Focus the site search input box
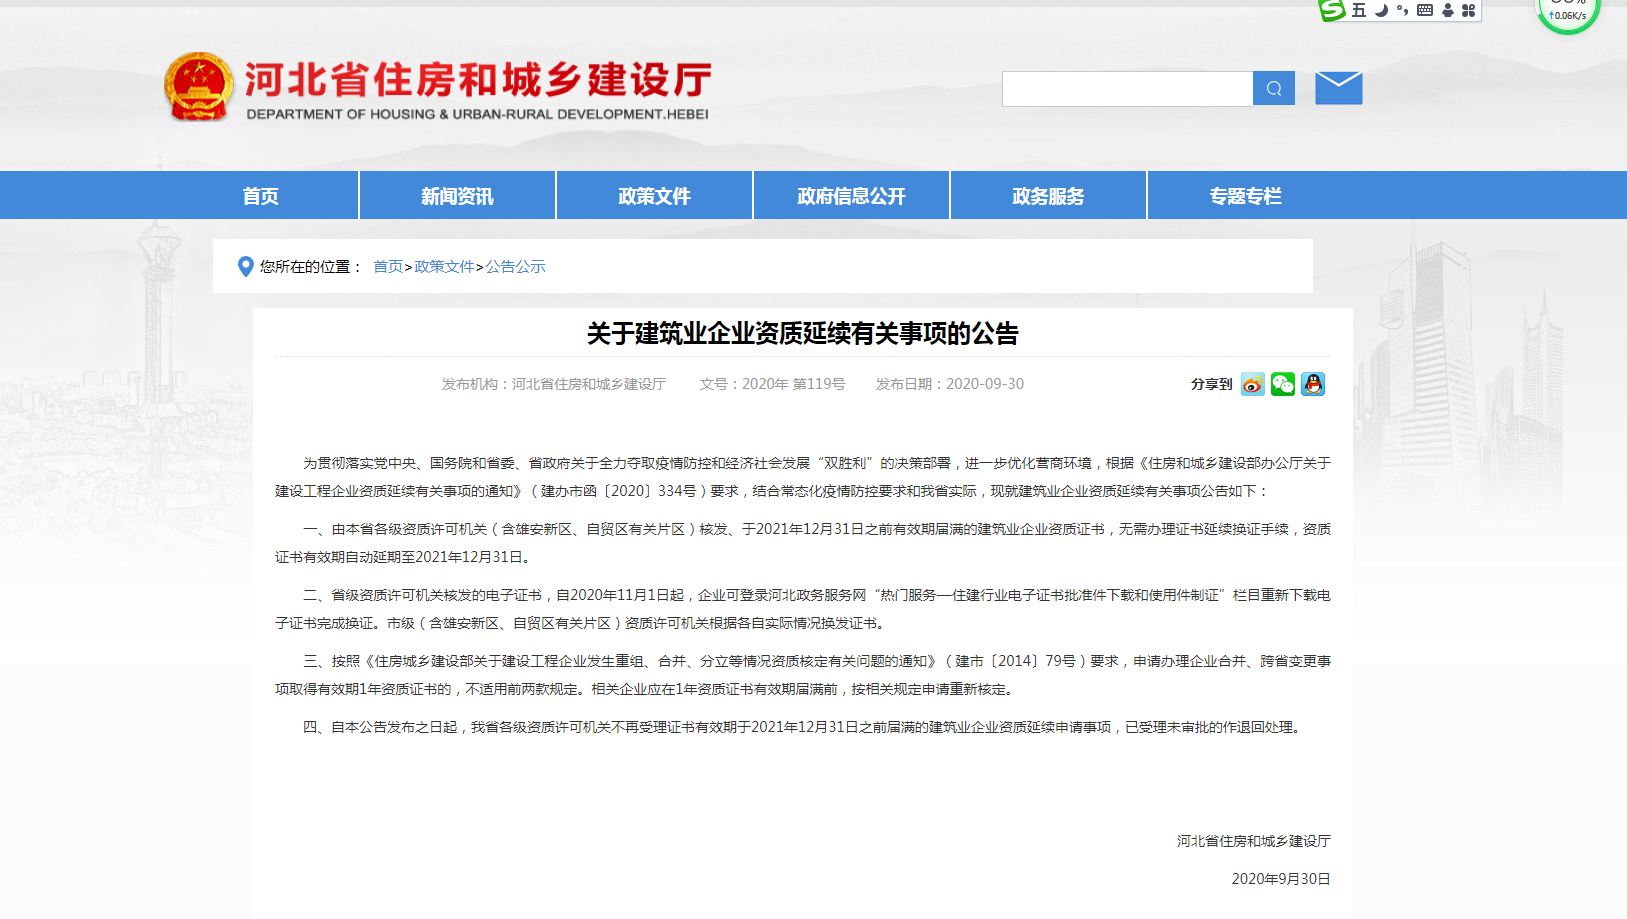The height and width of the screenshot is (919, 1627). 1127,88
